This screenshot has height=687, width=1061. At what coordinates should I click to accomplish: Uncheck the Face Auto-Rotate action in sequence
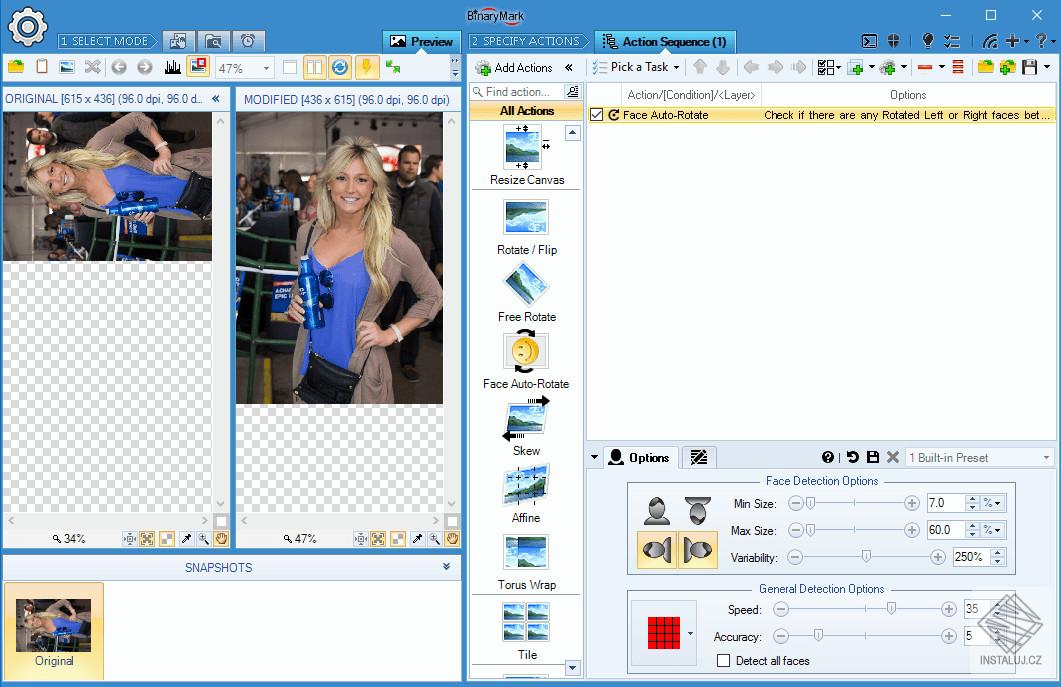[x=597, y=115]
